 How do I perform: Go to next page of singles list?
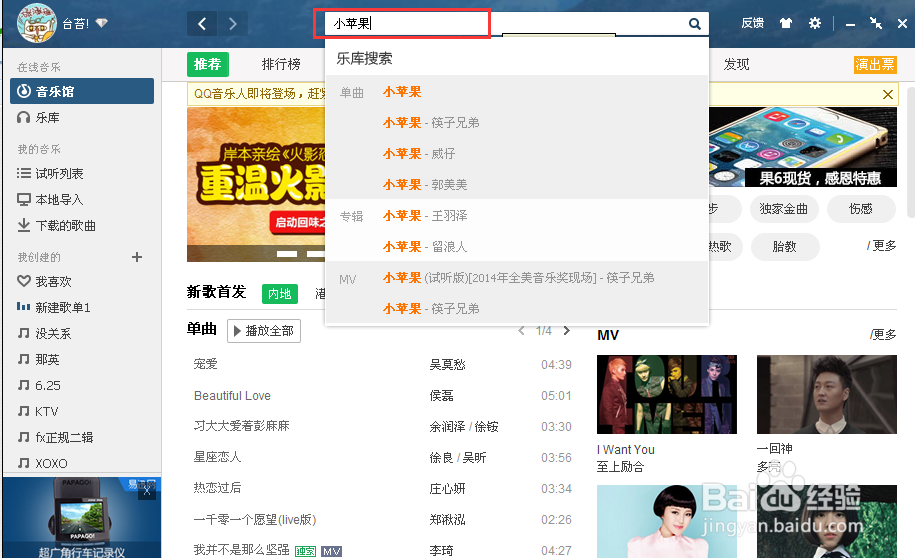[567, 331]
